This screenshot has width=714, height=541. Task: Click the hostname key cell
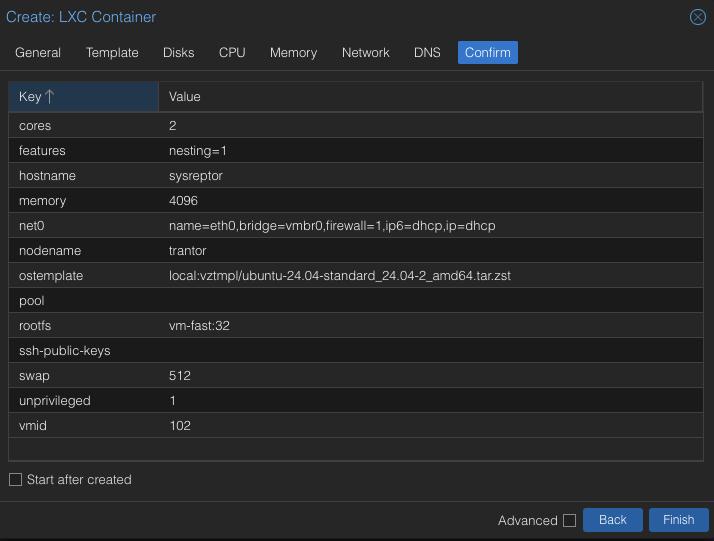[83, 176]
